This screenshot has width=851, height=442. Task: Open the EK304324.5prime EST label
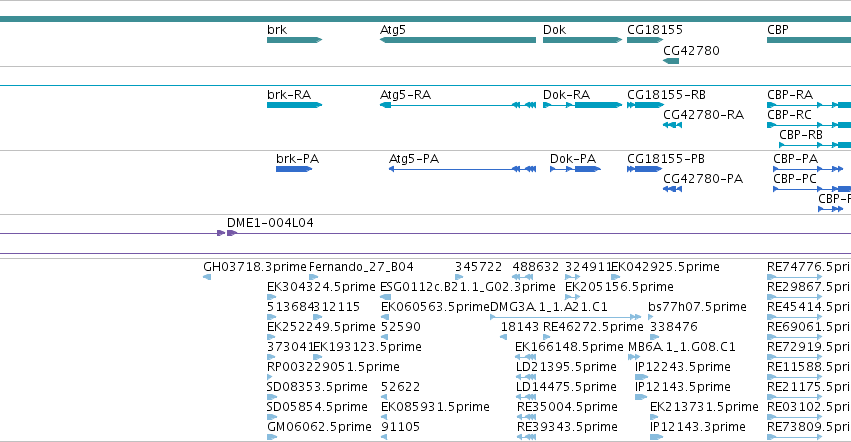321,287
